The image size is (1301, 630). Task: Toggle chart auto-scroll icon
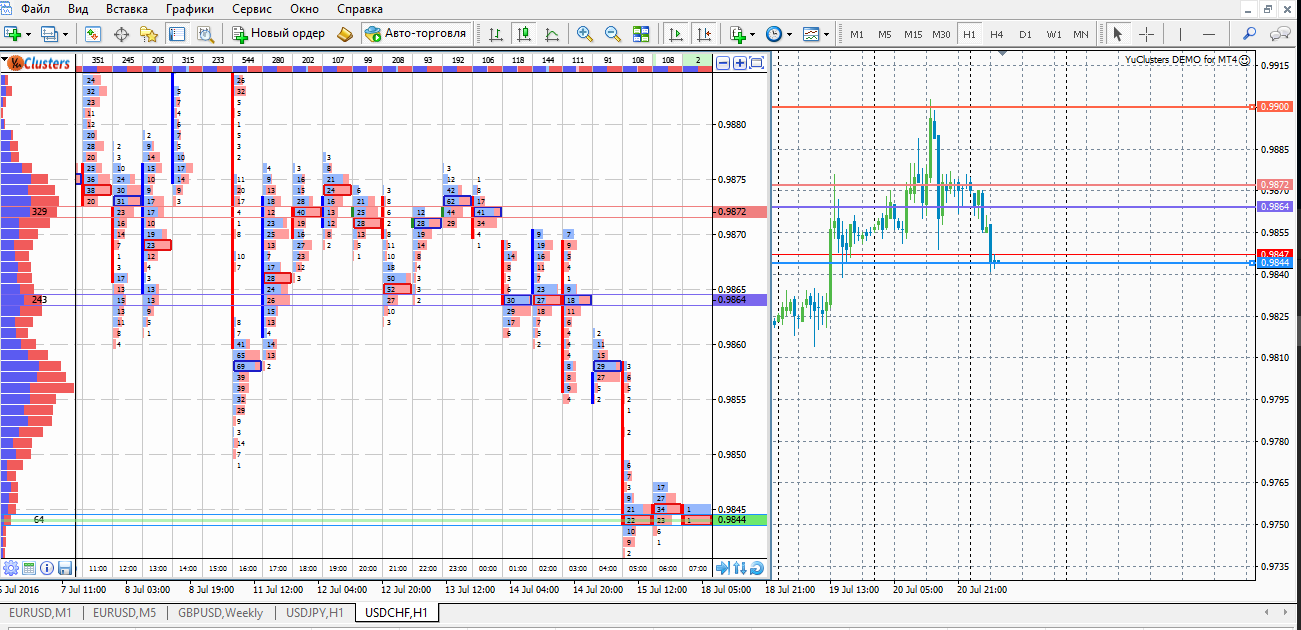[677, 33]
